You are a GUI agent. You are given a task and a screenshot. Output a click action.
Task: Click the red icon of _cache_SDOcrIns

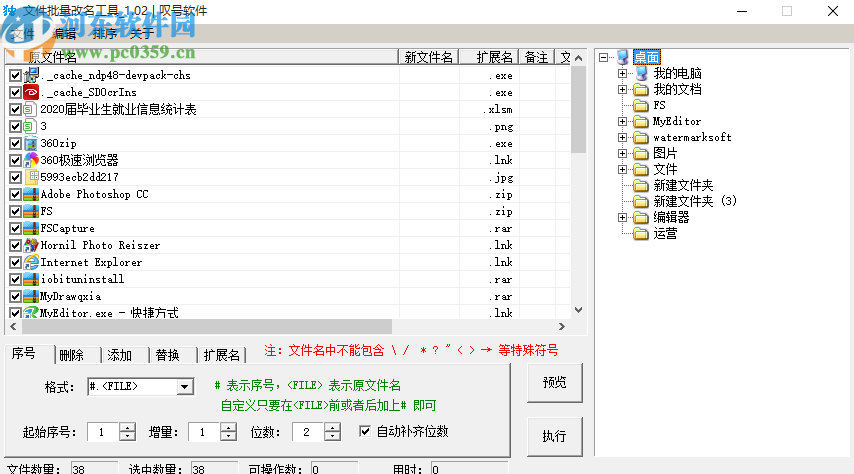click(x=31, y=92)
